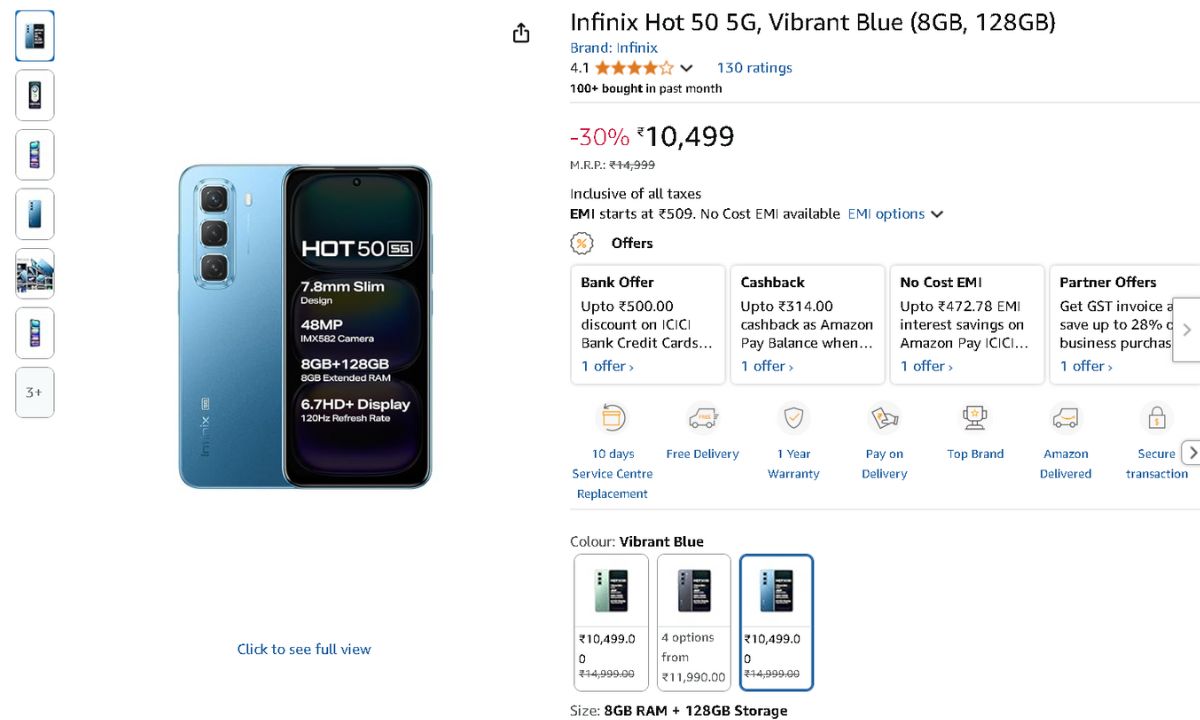This screenshot has height=720, width=1200.
Task: Click the Secure transaction lock icon
Action: [1156, 418]
